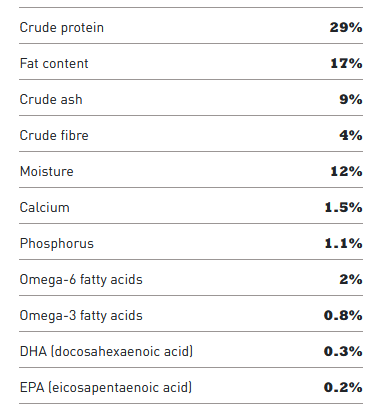This screenshot has width=382, height=409.
Task: Click the Omega-3 fatty acids label
Action: pyautogui.click(x=81, y=316)
